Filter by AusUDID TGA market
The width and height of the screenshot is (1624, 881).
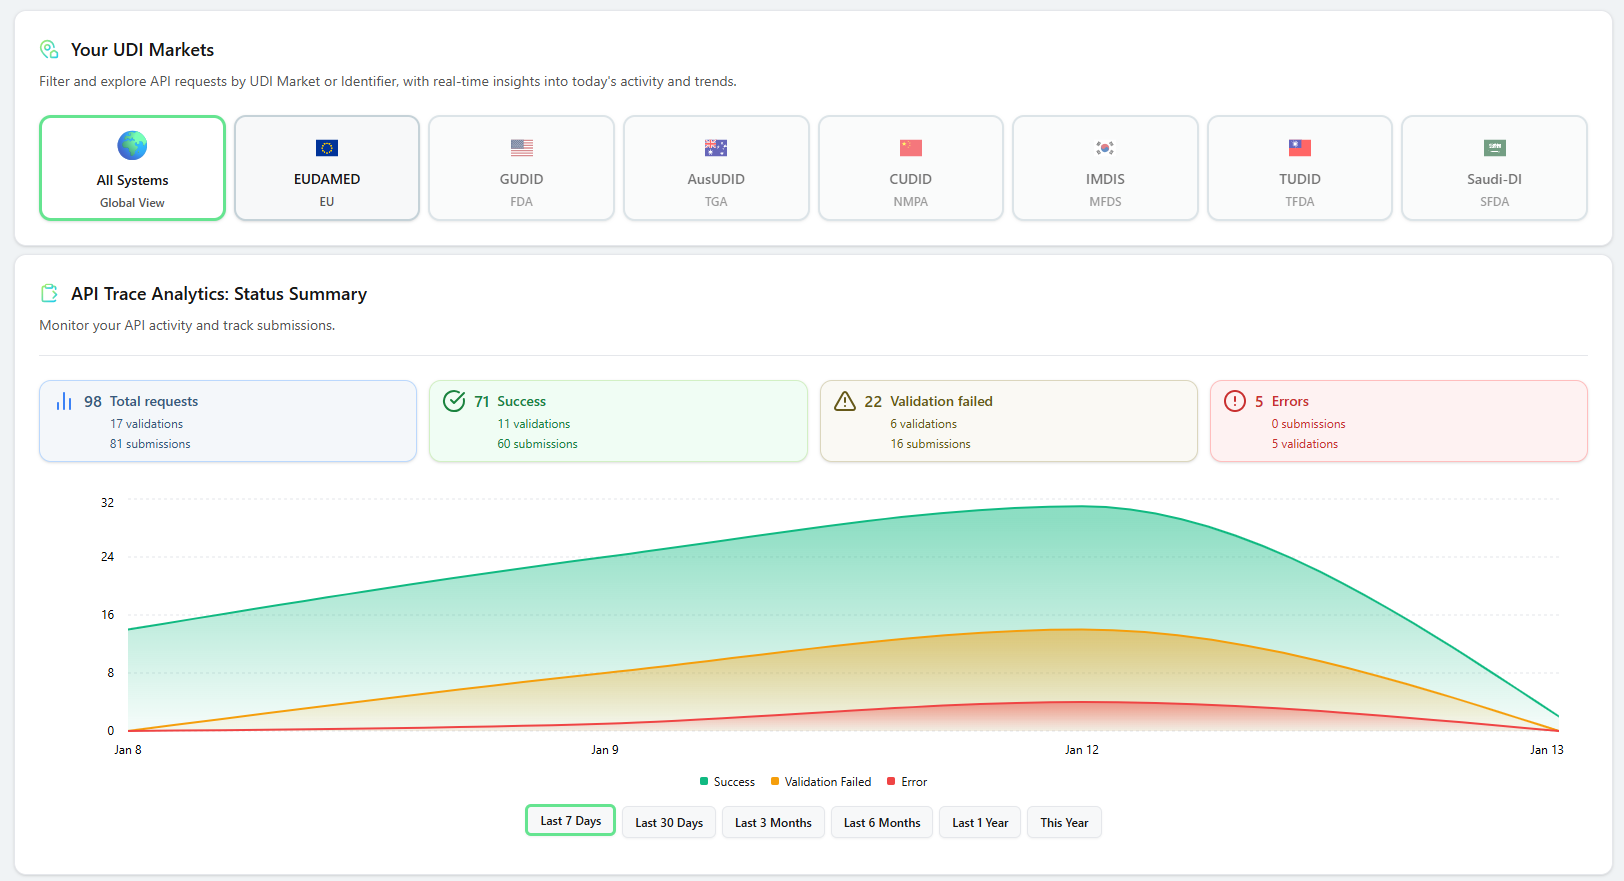tap(716, 168)
